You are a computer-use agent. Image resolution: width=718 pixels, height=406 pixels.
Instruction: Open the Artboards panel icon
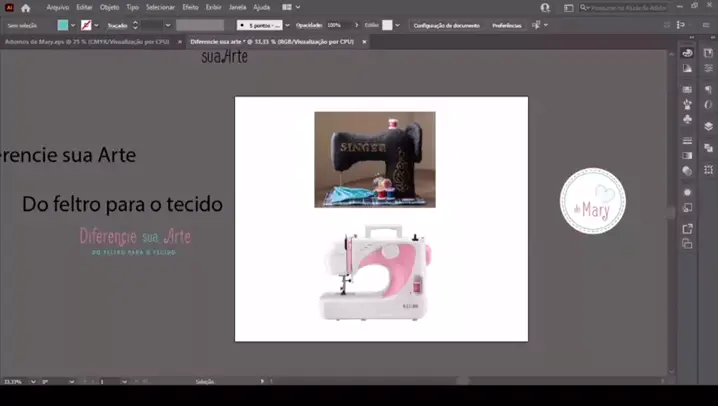click(x=687, y=244)
